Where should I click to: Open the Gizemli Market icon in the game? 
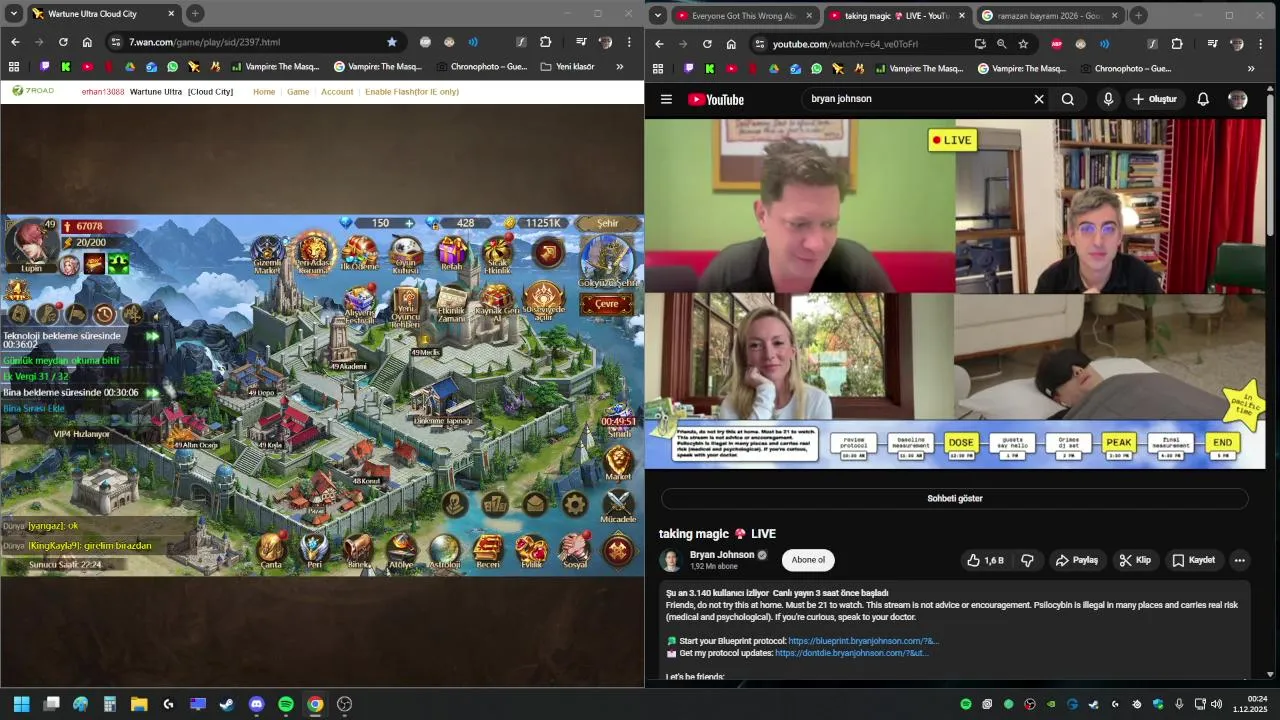pos(267,254)
